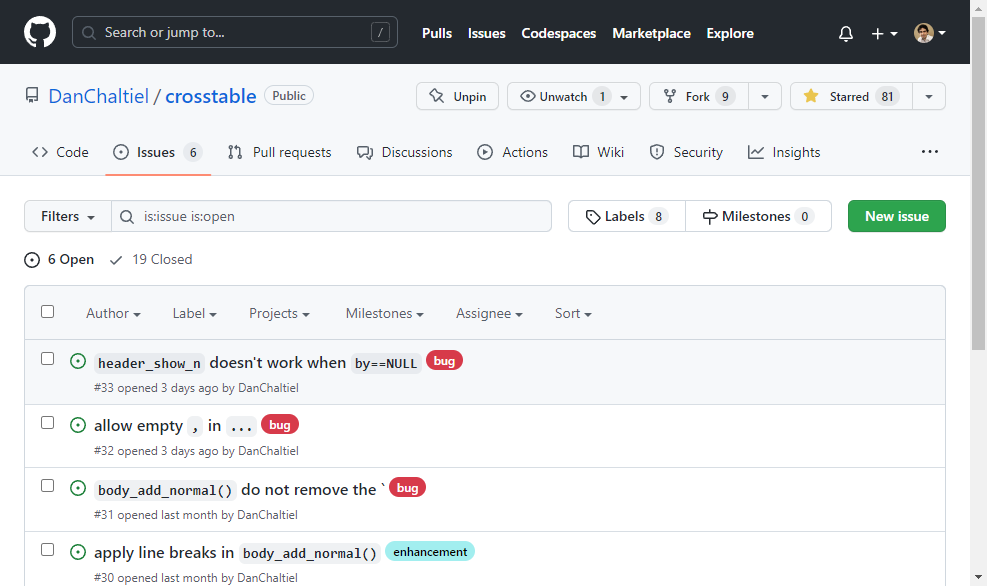The height and width of the screenshot is (586, 987).
Task: Tick the select-all issues checkbox
Action: tap(47, 312)
